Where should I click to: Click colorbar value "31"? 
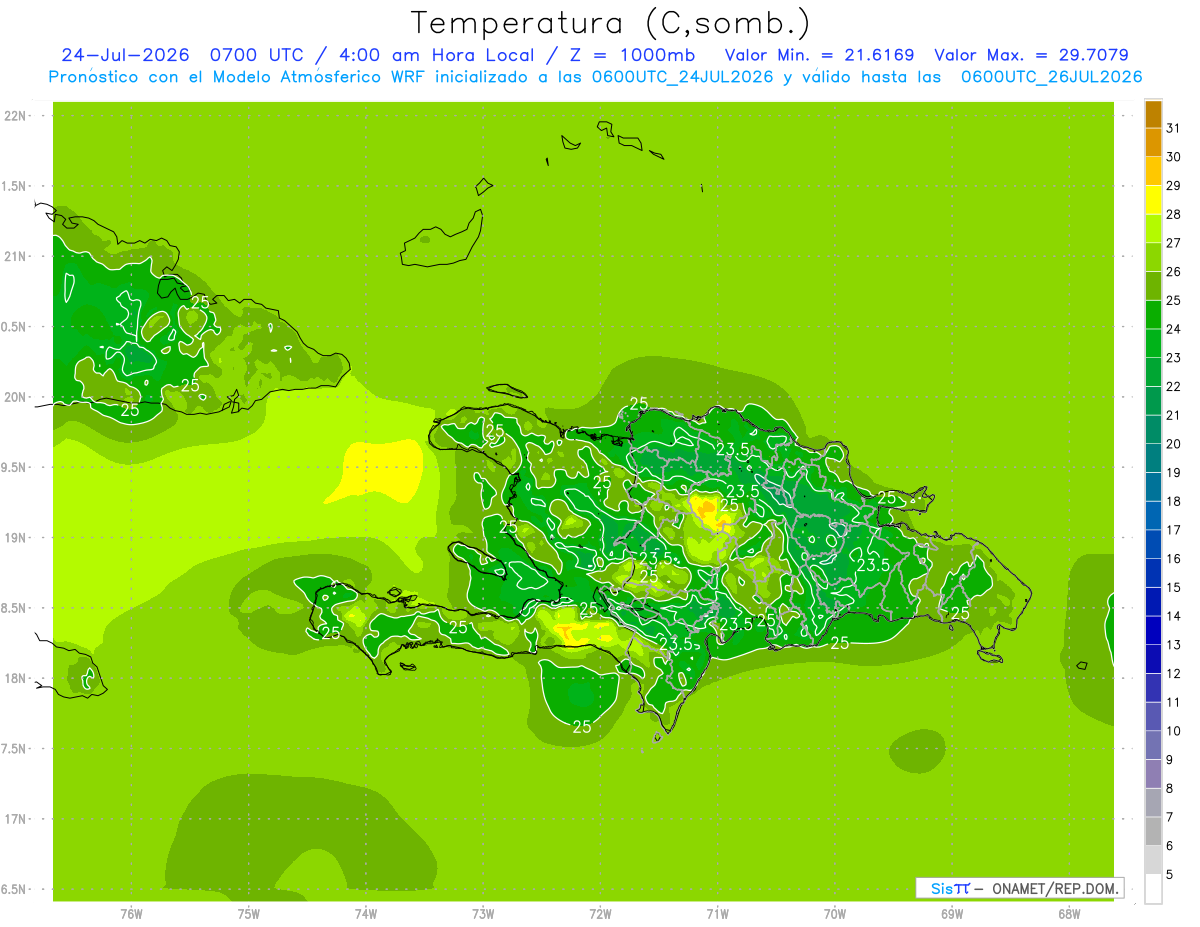[1174, 128]
